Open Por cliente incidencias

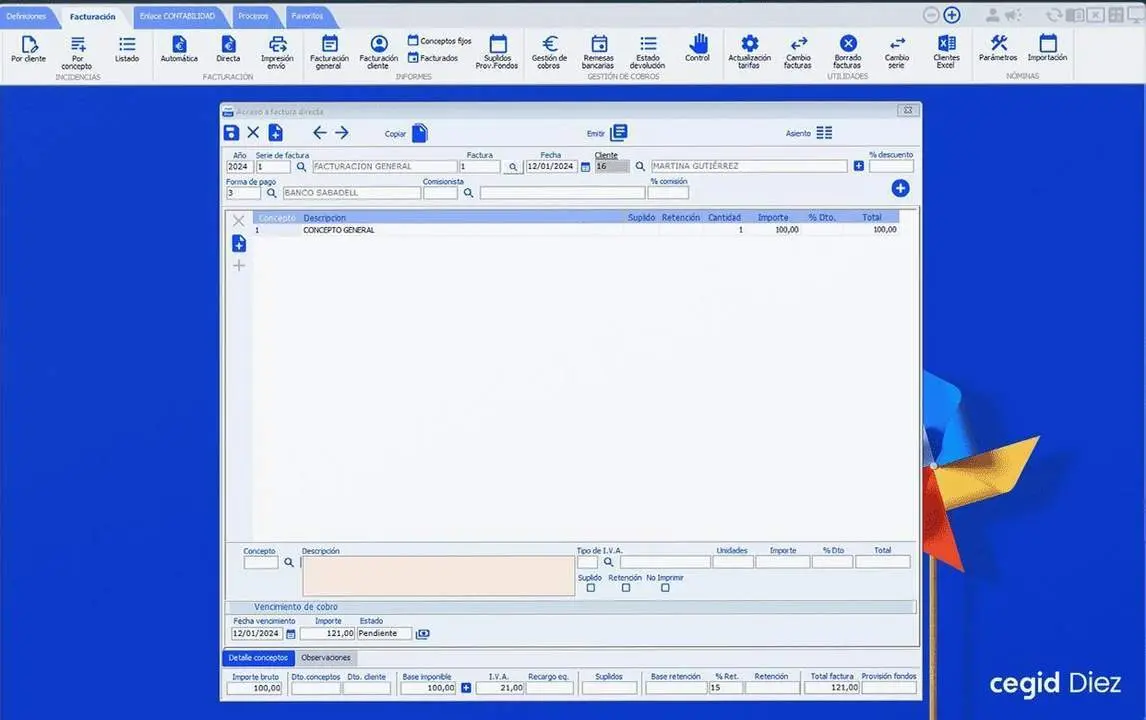(x=29, y=49)
